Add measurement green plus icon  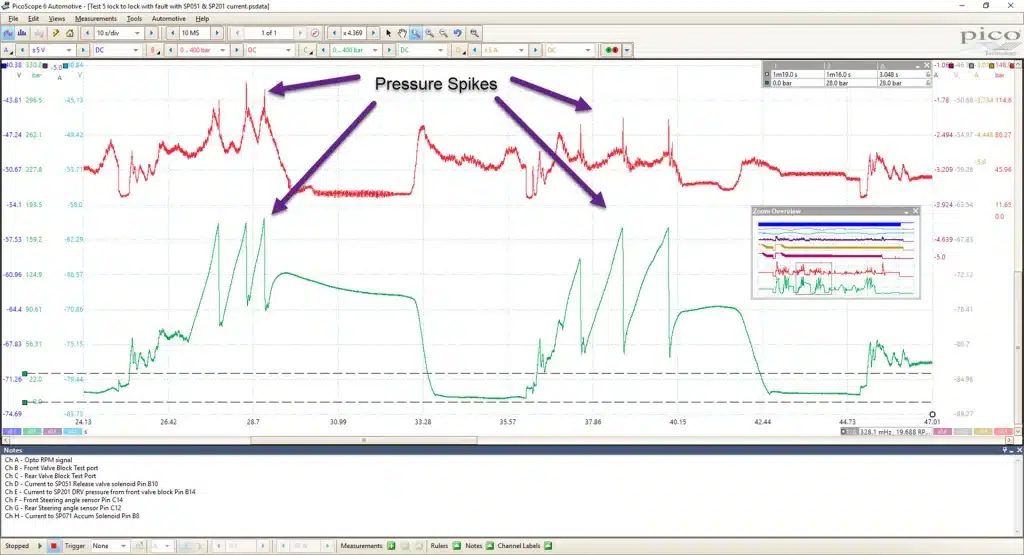(x=391, y=546)
